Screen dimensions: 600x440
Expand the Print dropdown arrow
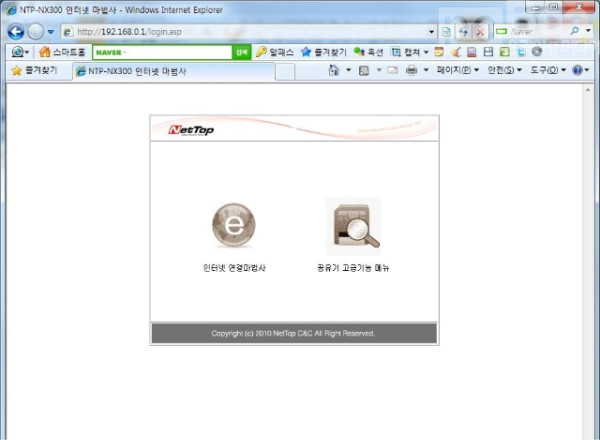pyautogui.click(x=426, y=70)
